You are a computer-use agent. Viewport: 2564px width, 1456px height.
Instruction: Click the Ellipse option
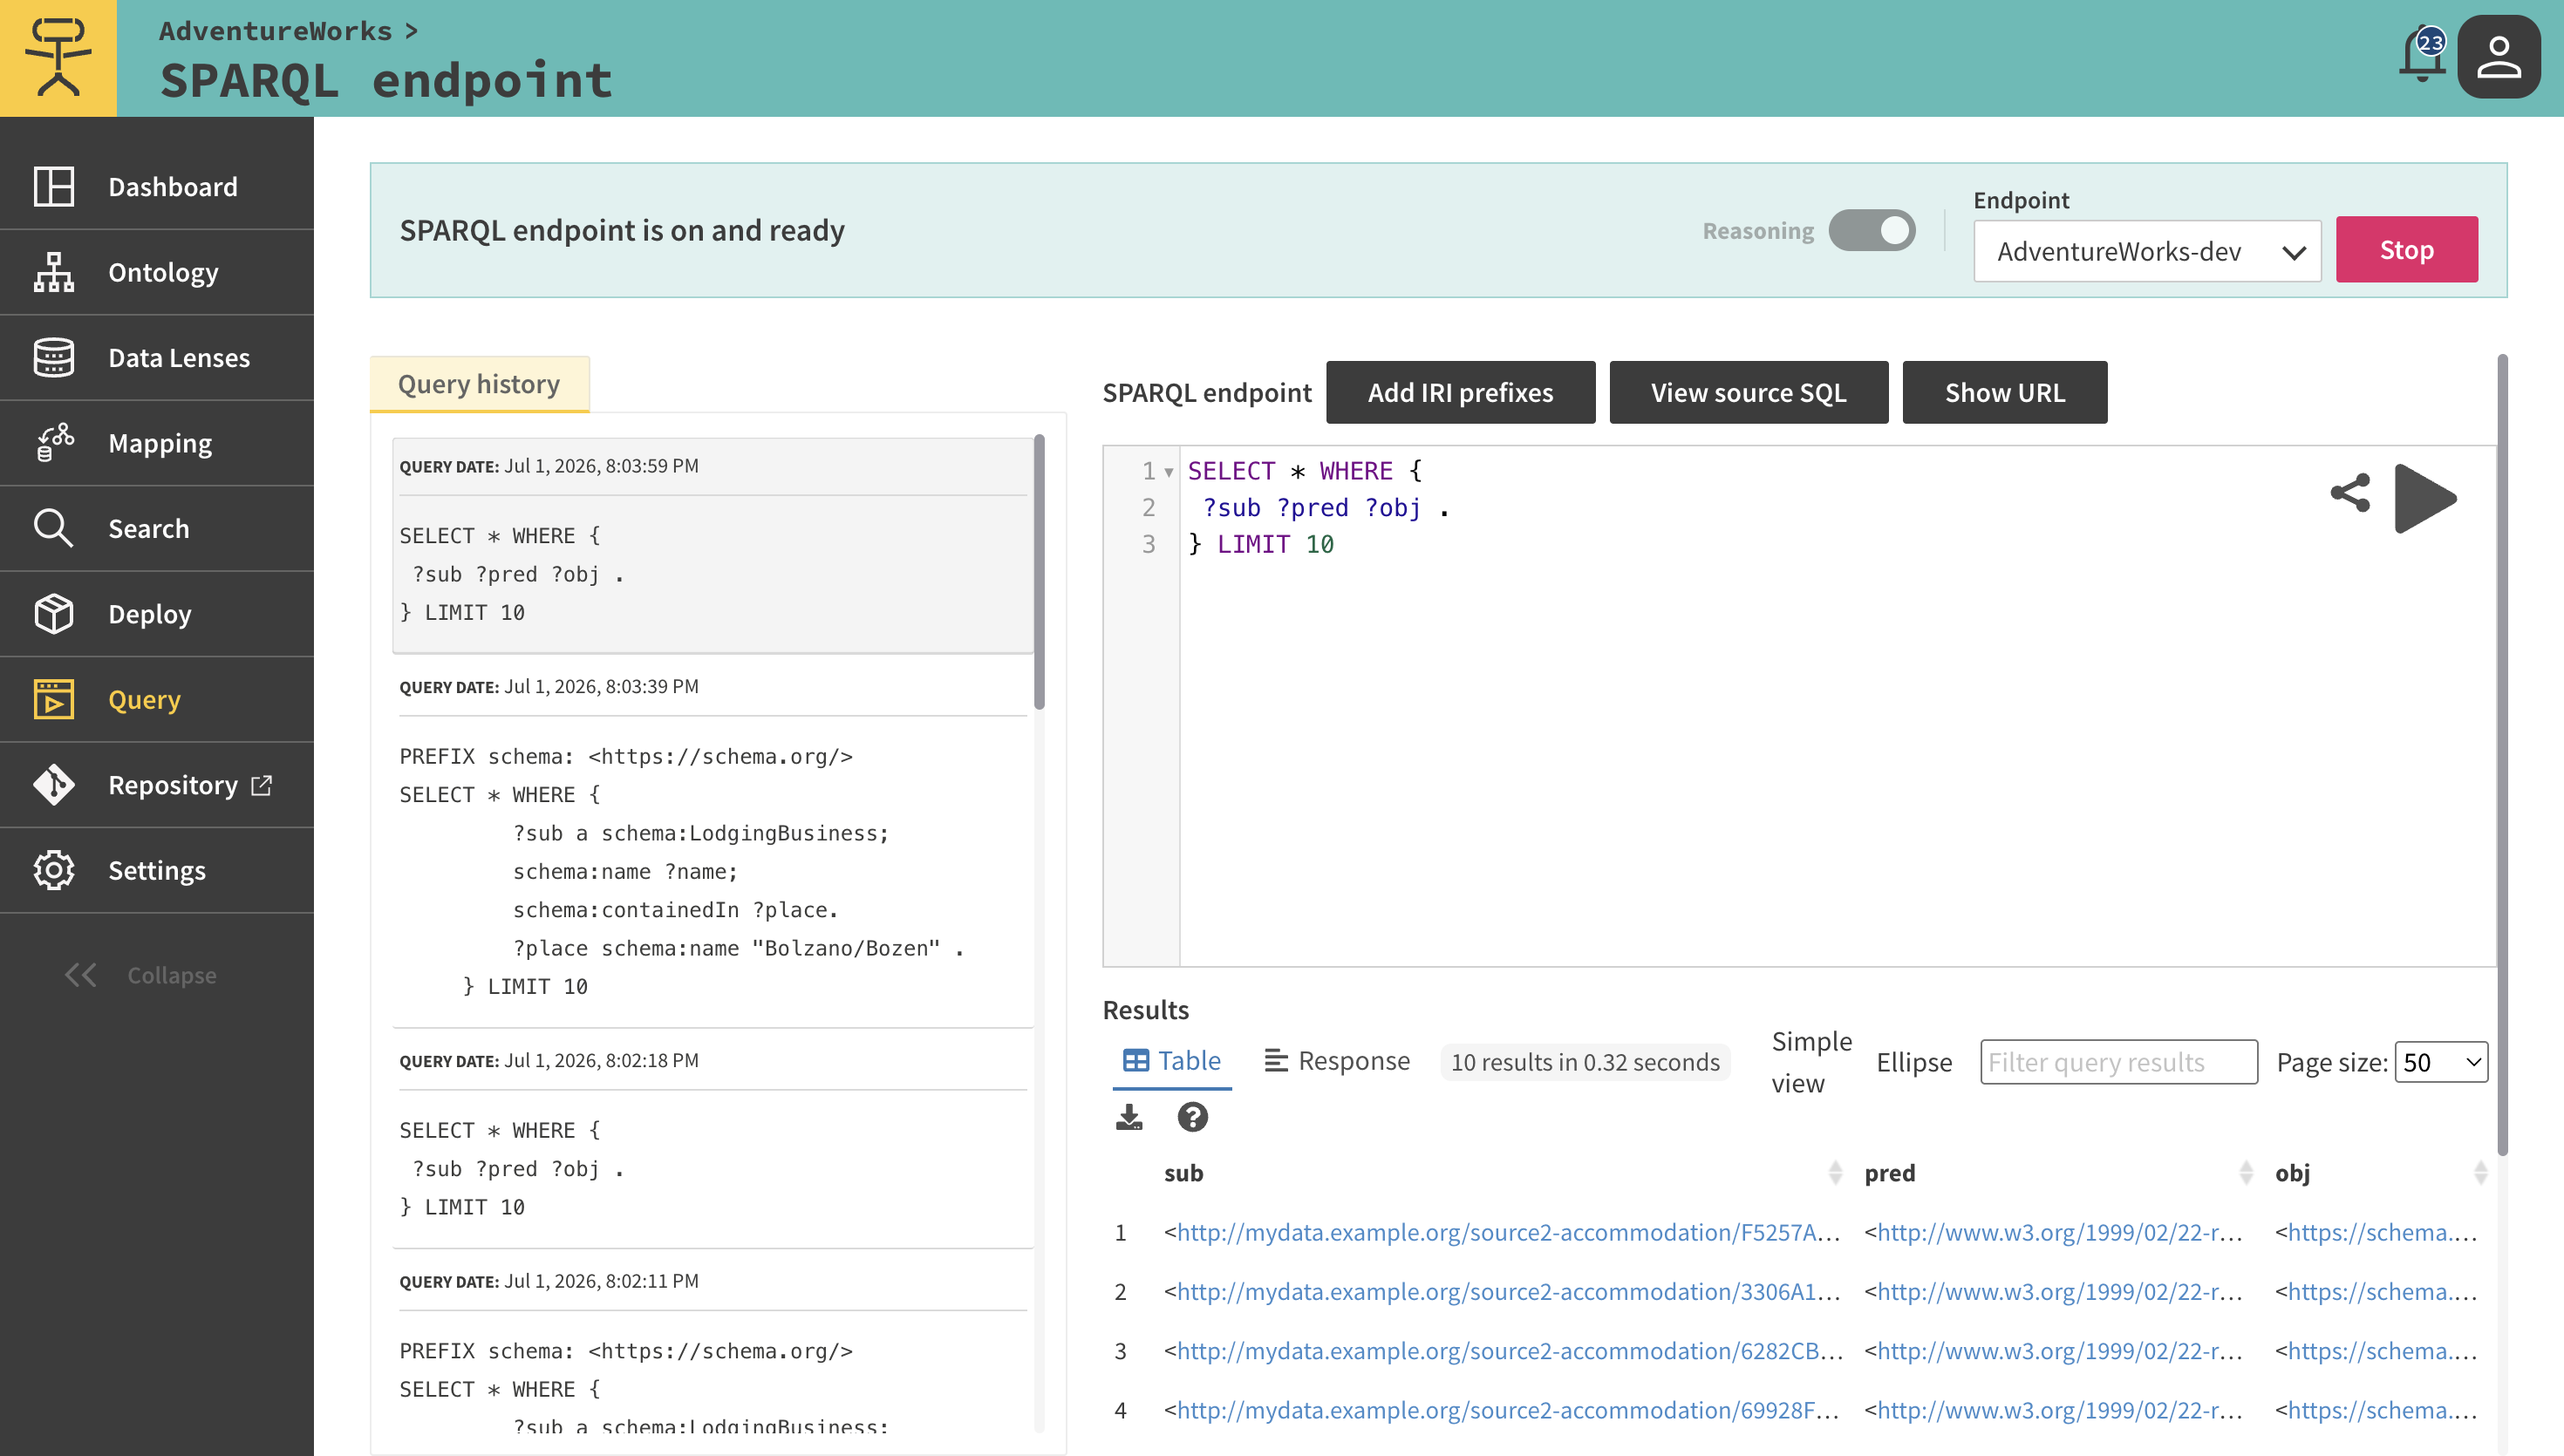pyautogui.click(x=1914, y=1062)
